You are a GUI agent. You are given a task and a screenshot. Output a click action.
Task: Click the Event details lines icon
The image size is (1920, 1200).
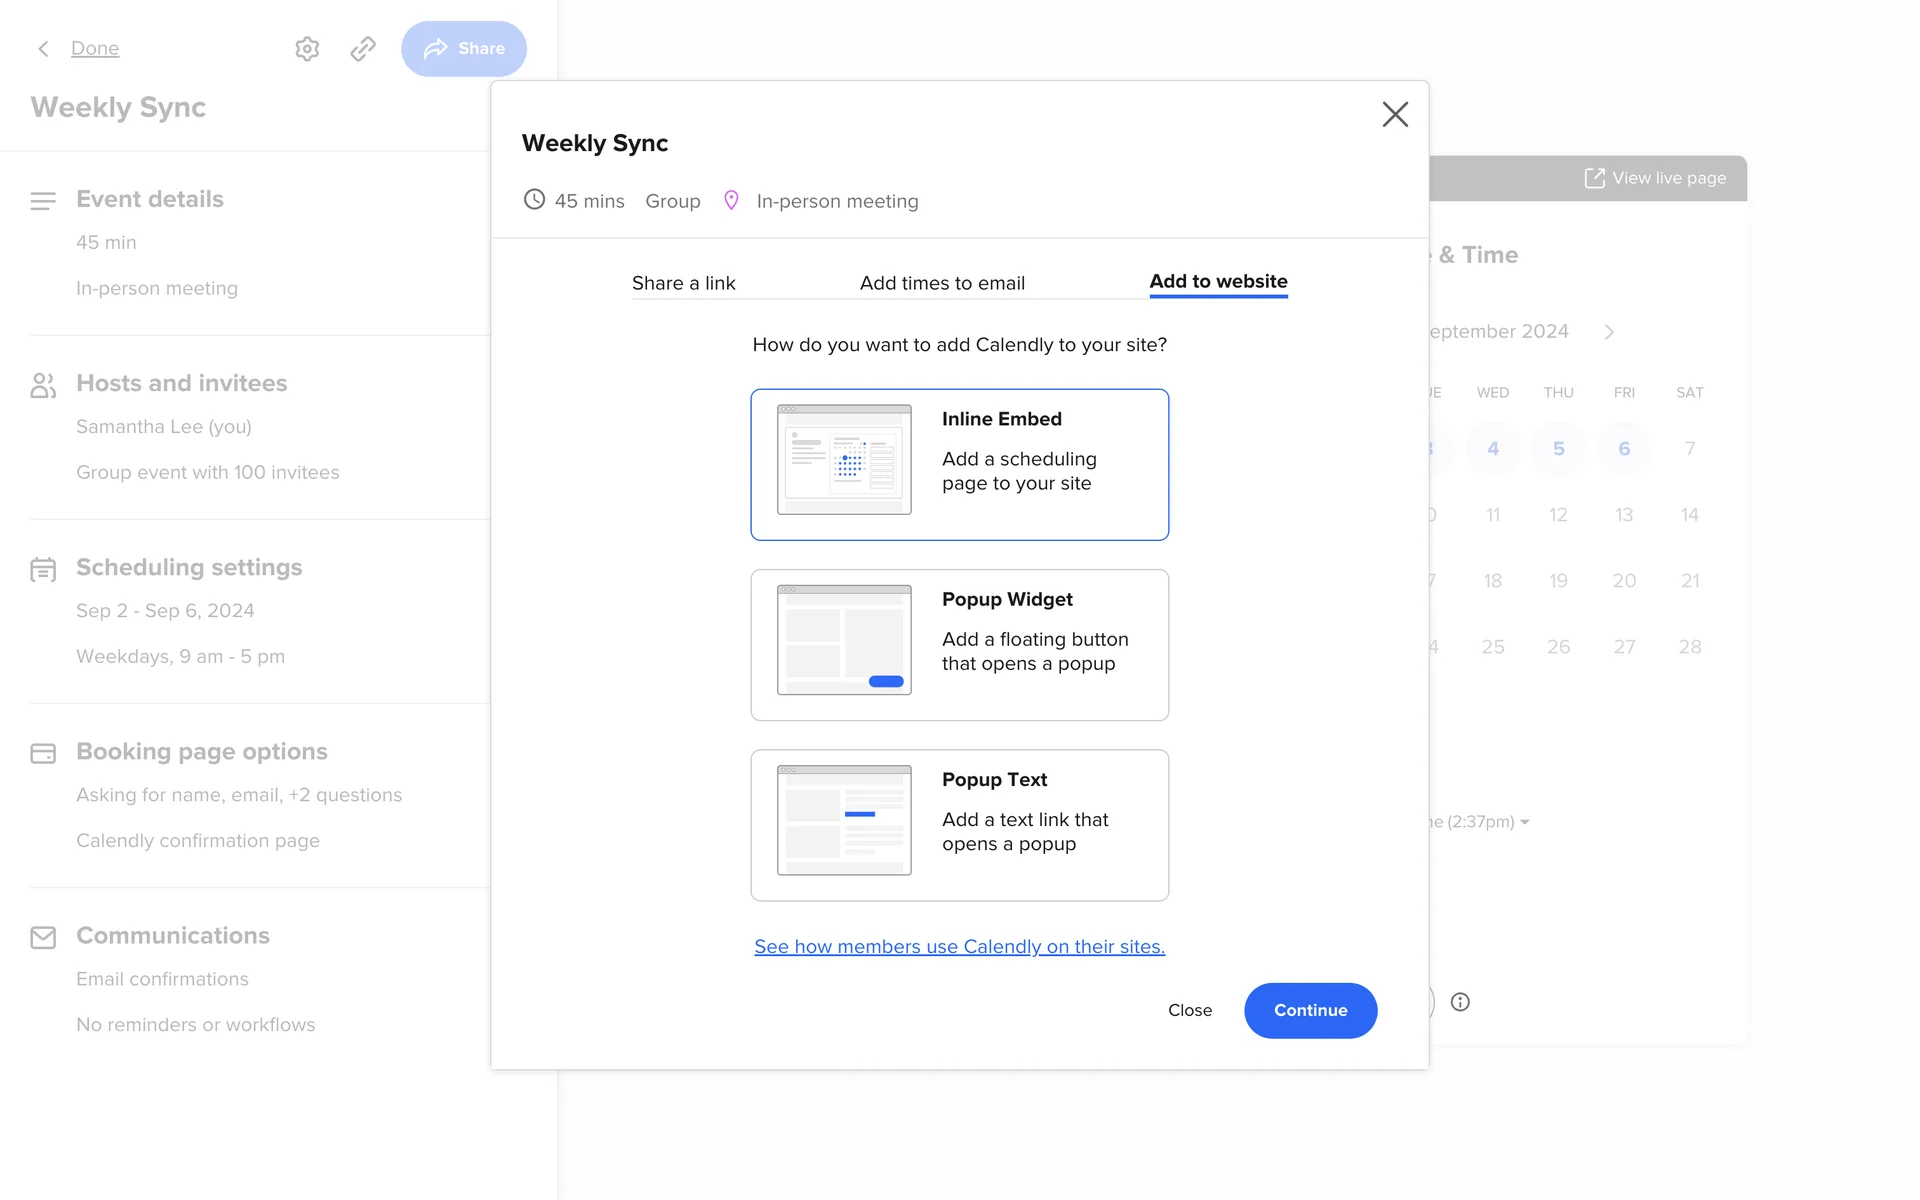[43, 201]
